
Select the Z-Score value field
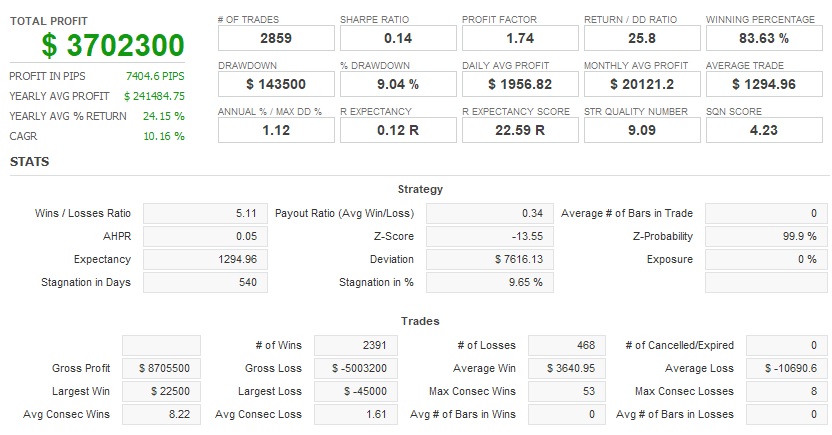[490, 236]
